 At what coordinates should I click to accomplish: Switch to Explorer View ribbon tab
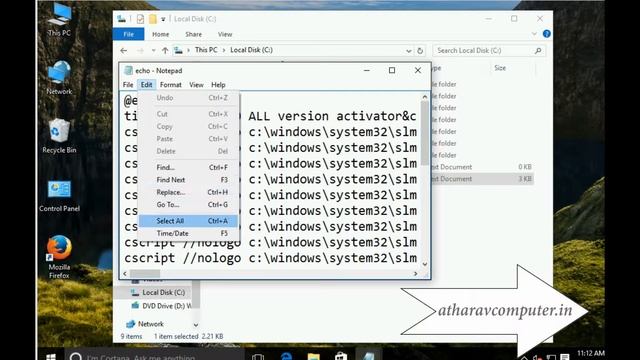225,34
